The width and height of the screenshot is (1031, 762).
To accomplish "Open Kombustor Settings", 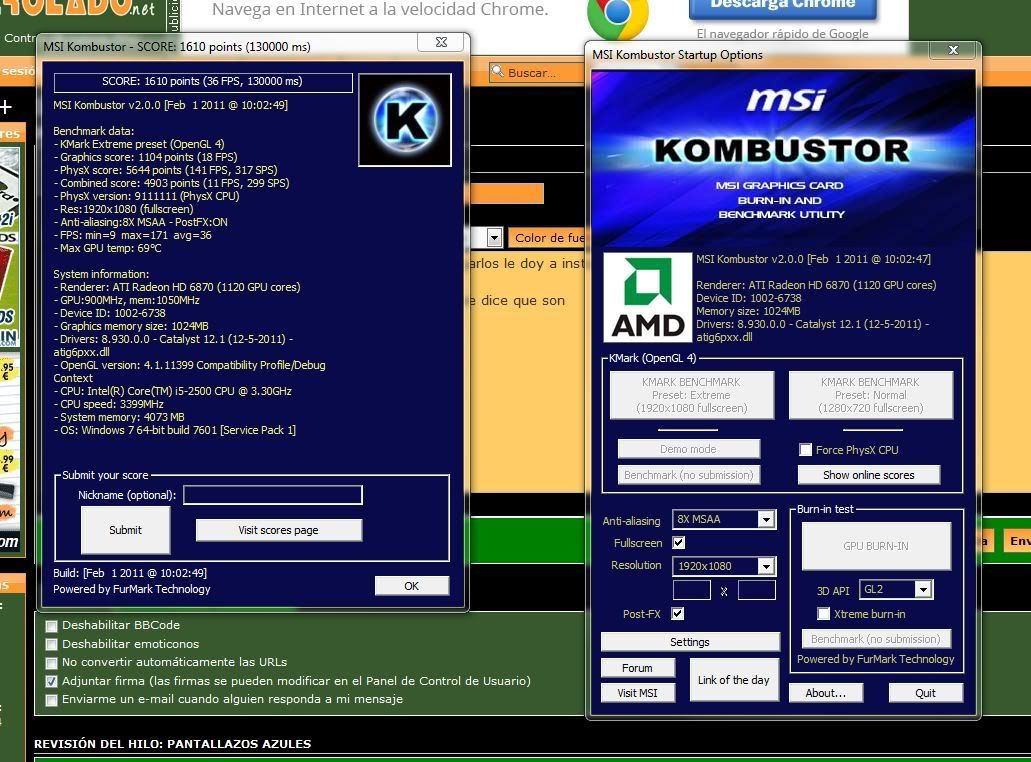I will pos(690,642).
